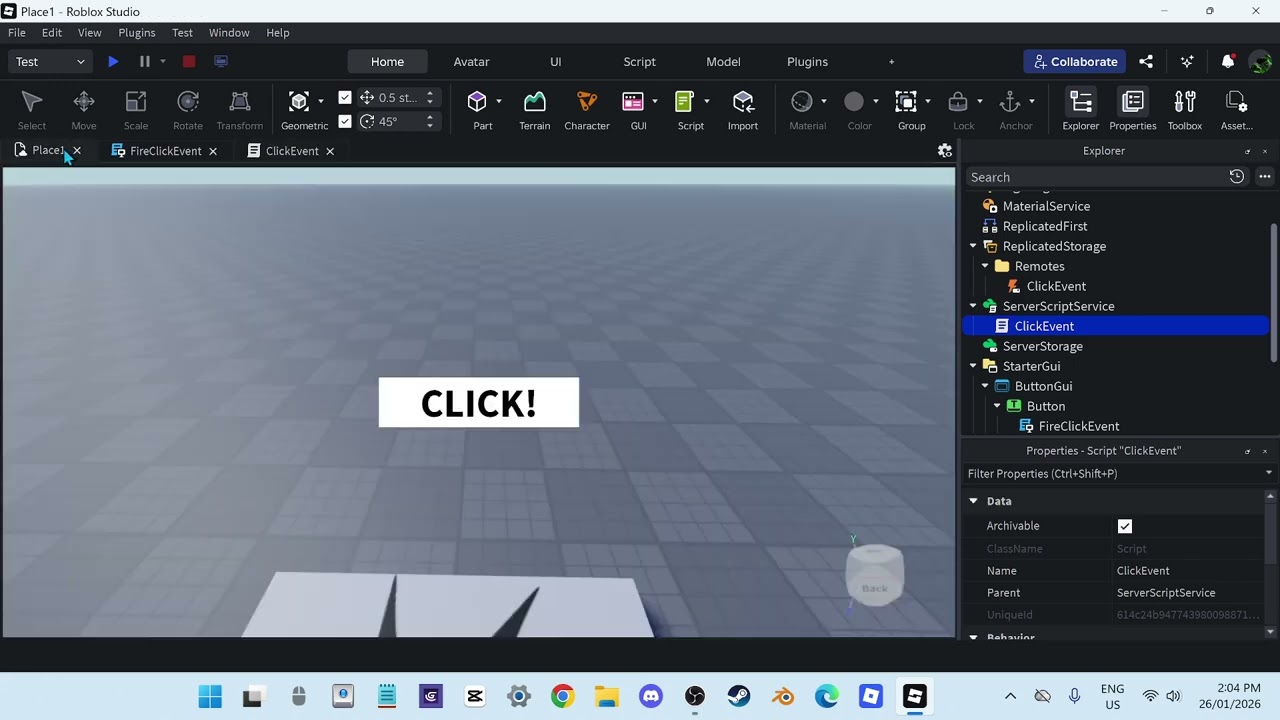Open the Toolbox panel
The height and width of the screenshot is (720, 1280).
point(1185,110)
